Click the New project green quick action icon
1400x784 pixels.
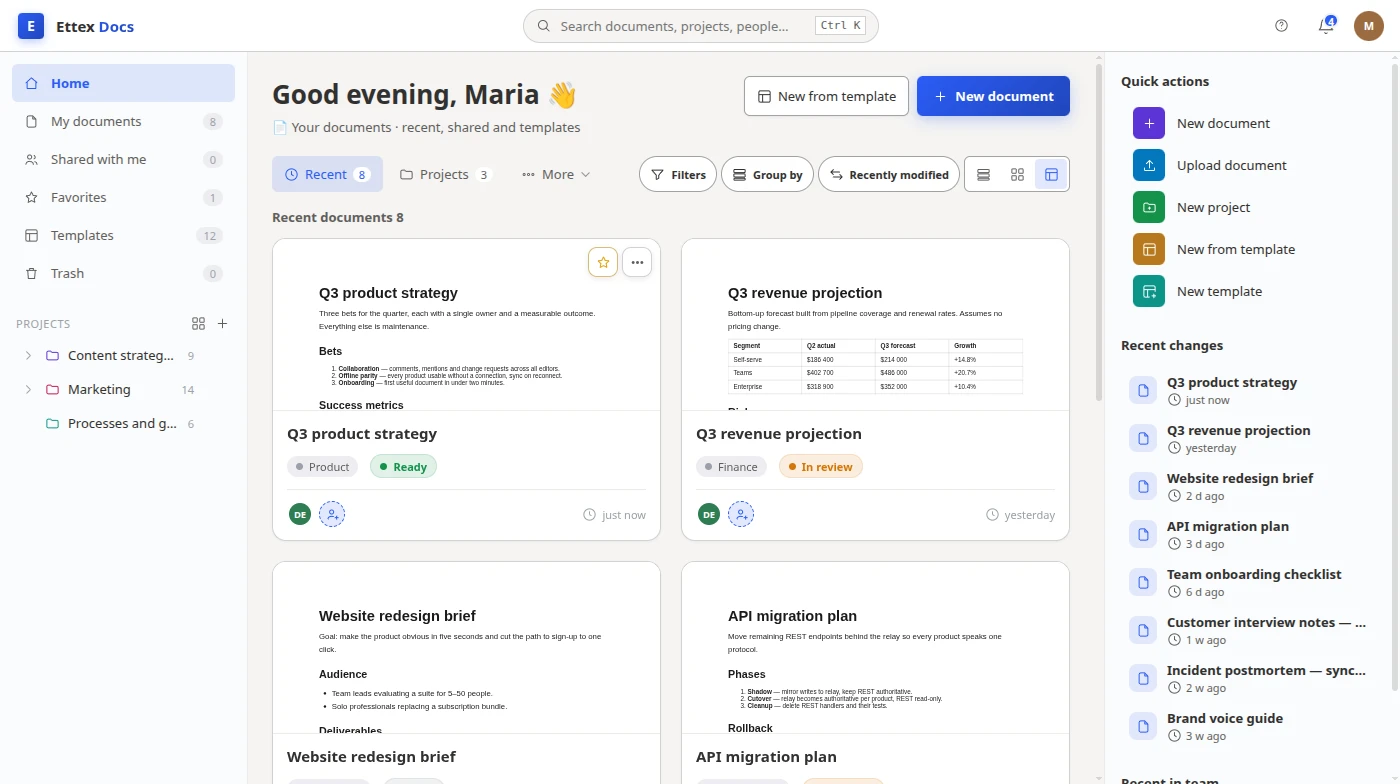[1149, 207]
